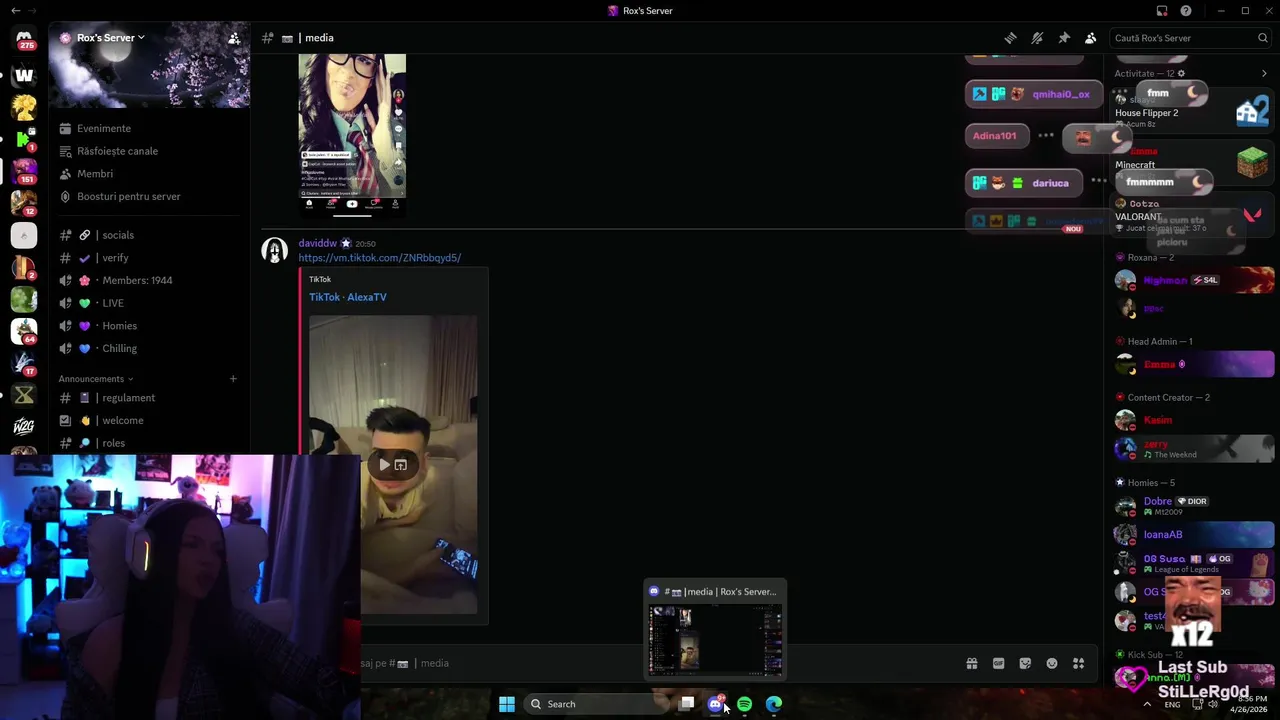Screen dimensions: 1280x720
Task: Select the socials channel
Action: pos(150,235)
